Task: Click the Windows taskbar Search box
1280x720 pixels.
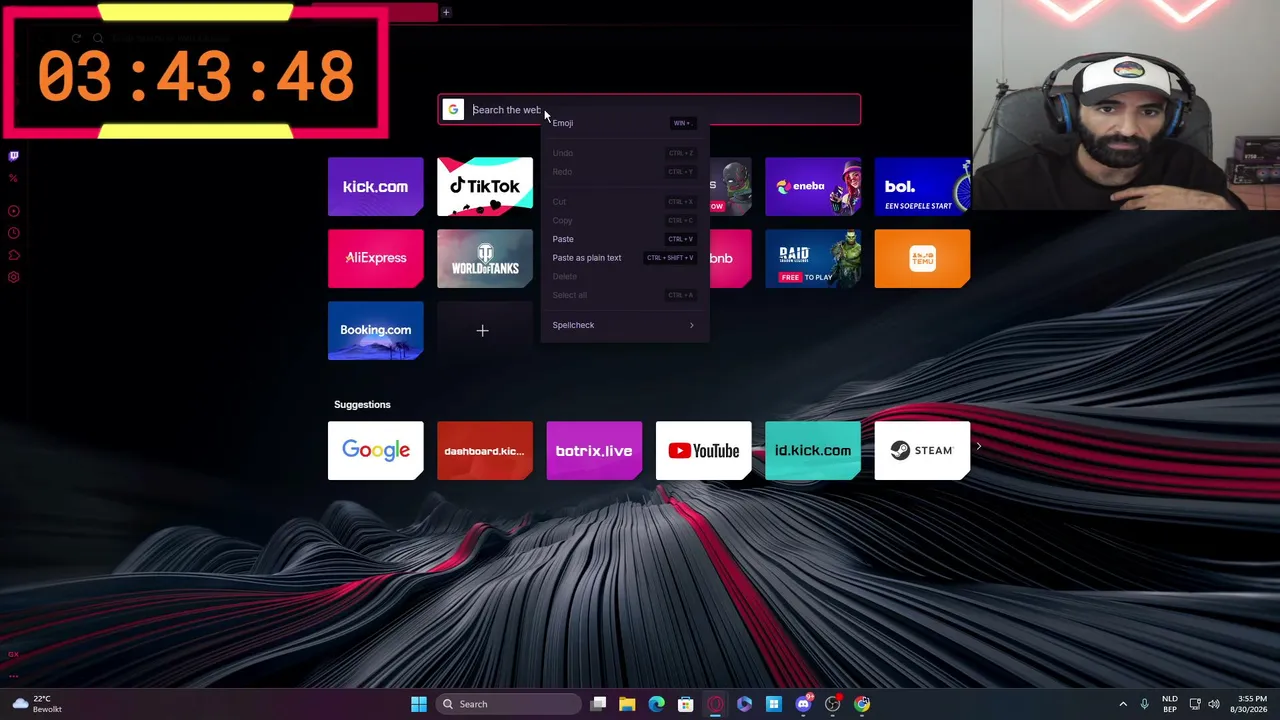Action: pyautogui.click(x=509, y=704)
